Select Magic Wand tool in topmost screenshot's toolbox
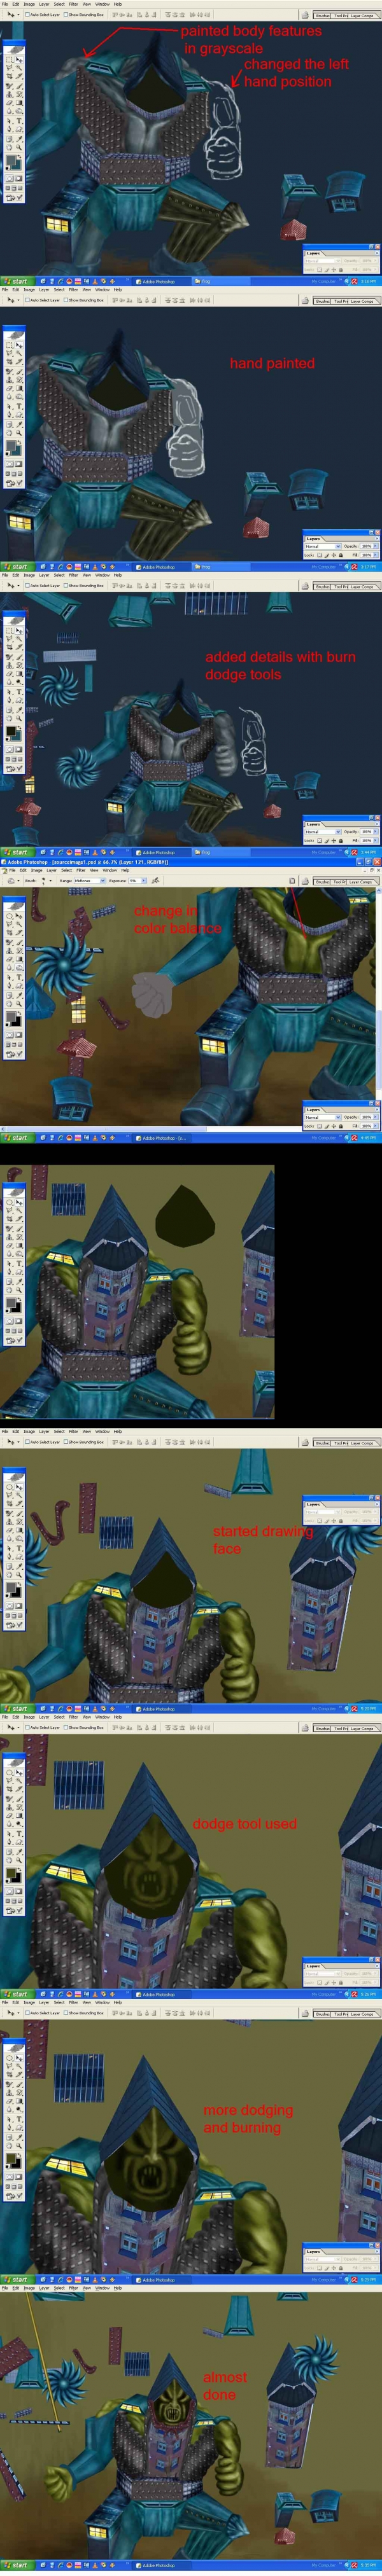Viewport: 382px width, 2576px height. click(19, 68)
